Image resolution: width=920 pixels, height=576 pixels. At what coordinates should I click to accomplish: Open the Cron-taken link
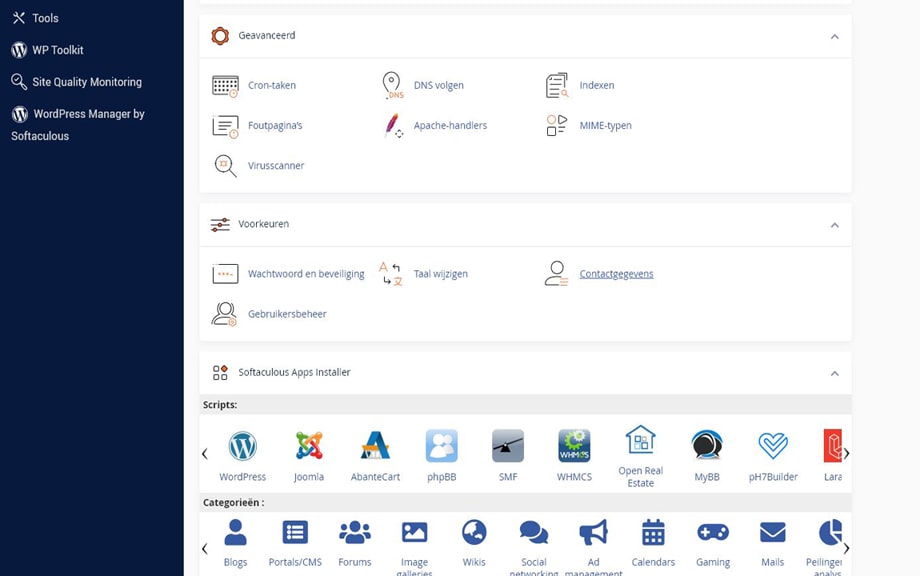point(272,85)
